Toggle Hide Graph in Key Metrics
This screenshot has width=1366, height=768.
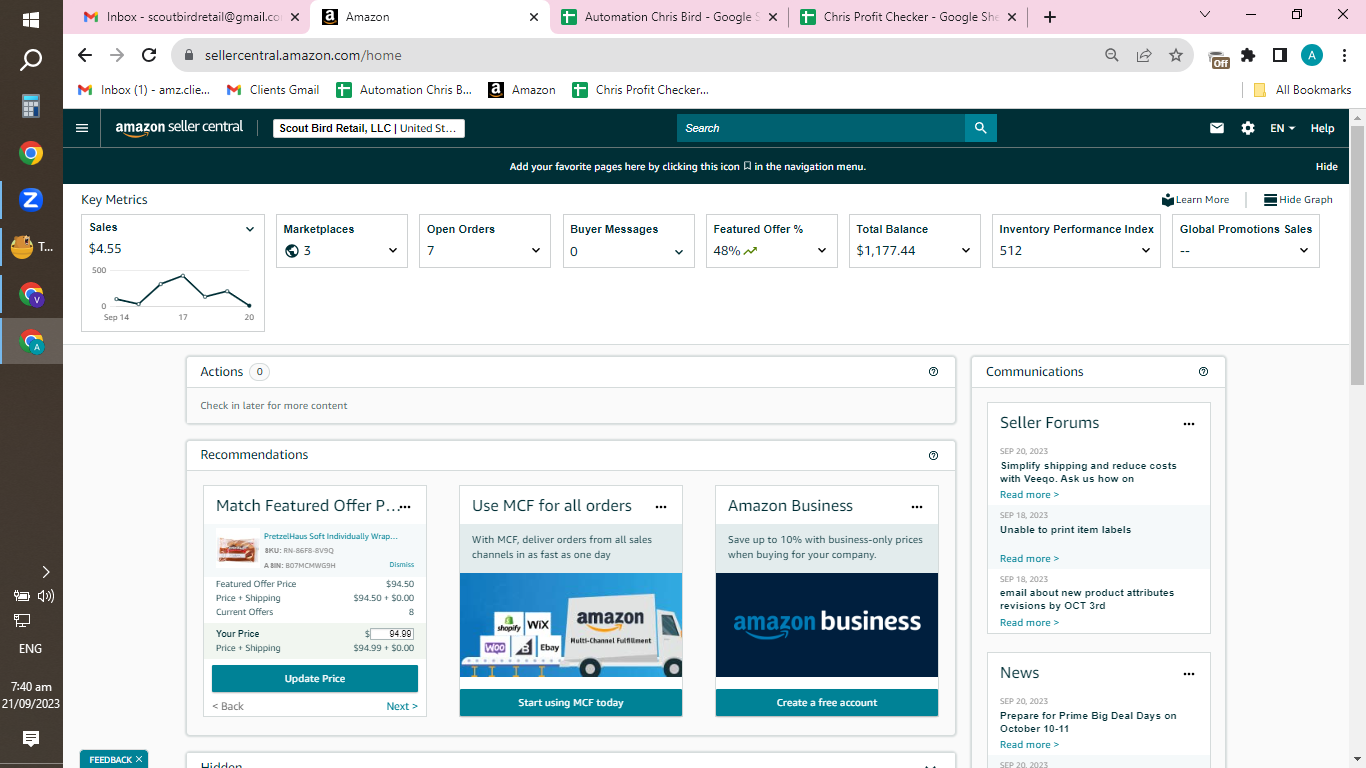(x=1298, y=200)
